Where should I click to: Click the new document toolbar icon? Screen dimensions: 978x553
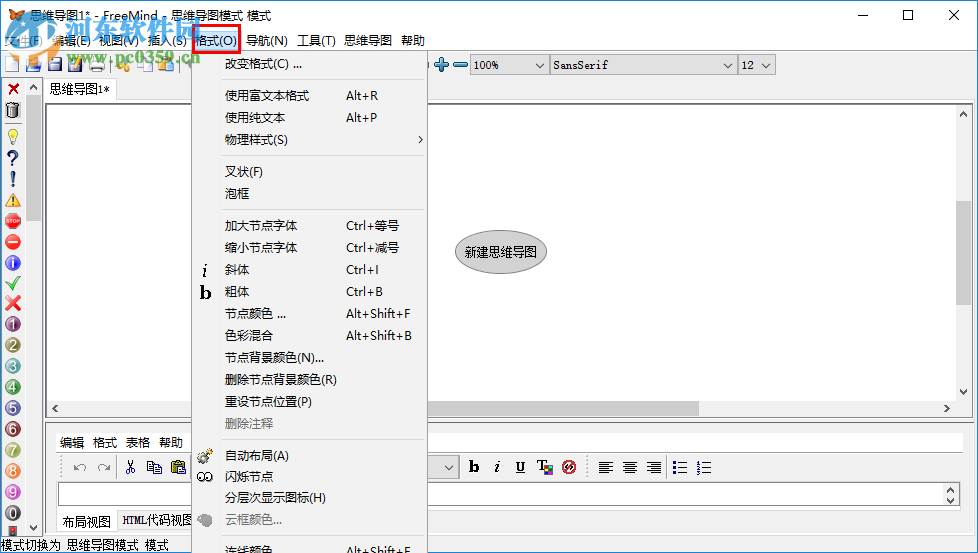(x=12, y=64)
